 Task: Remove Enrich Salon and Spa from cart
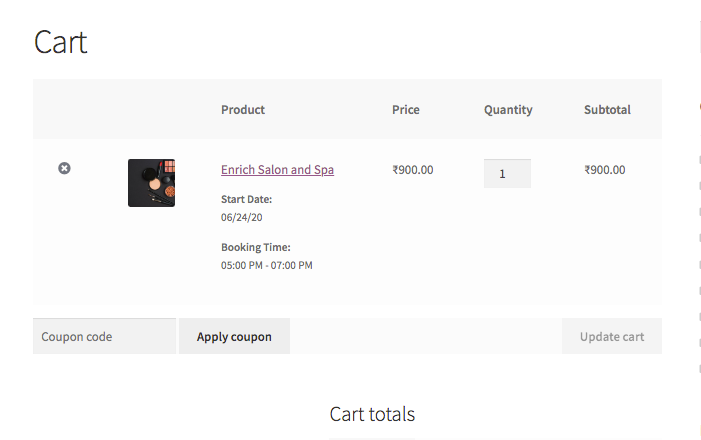pos(64,169)
